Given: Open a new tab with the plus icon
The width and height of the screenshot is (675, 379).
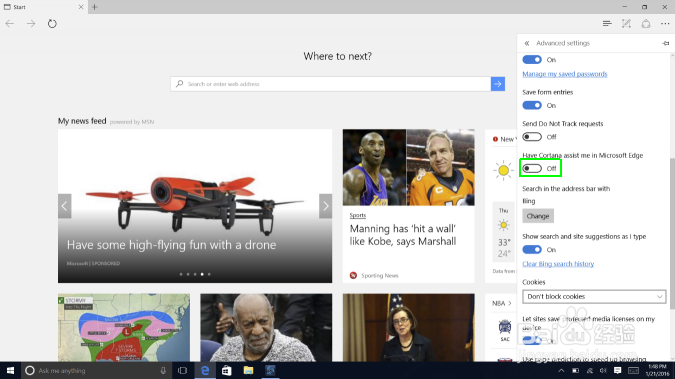Looking at the screenshot, I should point(95,7).
